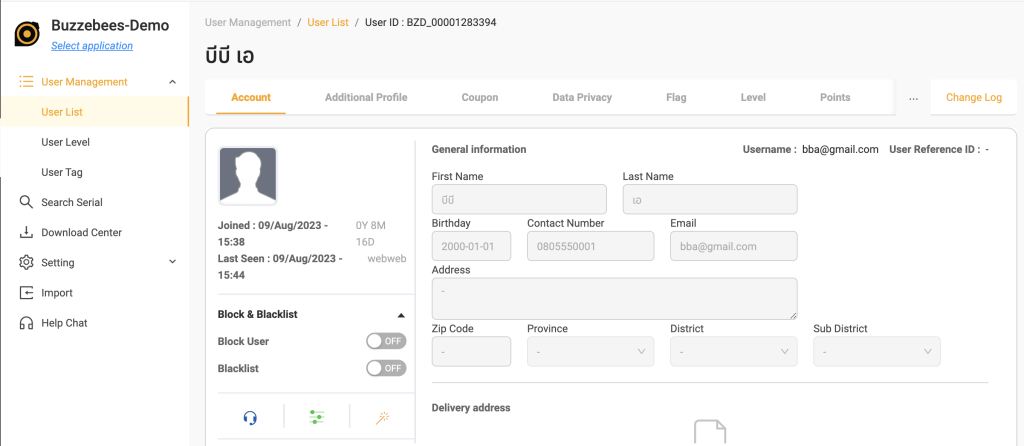This screenshot has width=1024, height=446.
Task: Click the blue headset support icon
Action: (x=250, y=418)
